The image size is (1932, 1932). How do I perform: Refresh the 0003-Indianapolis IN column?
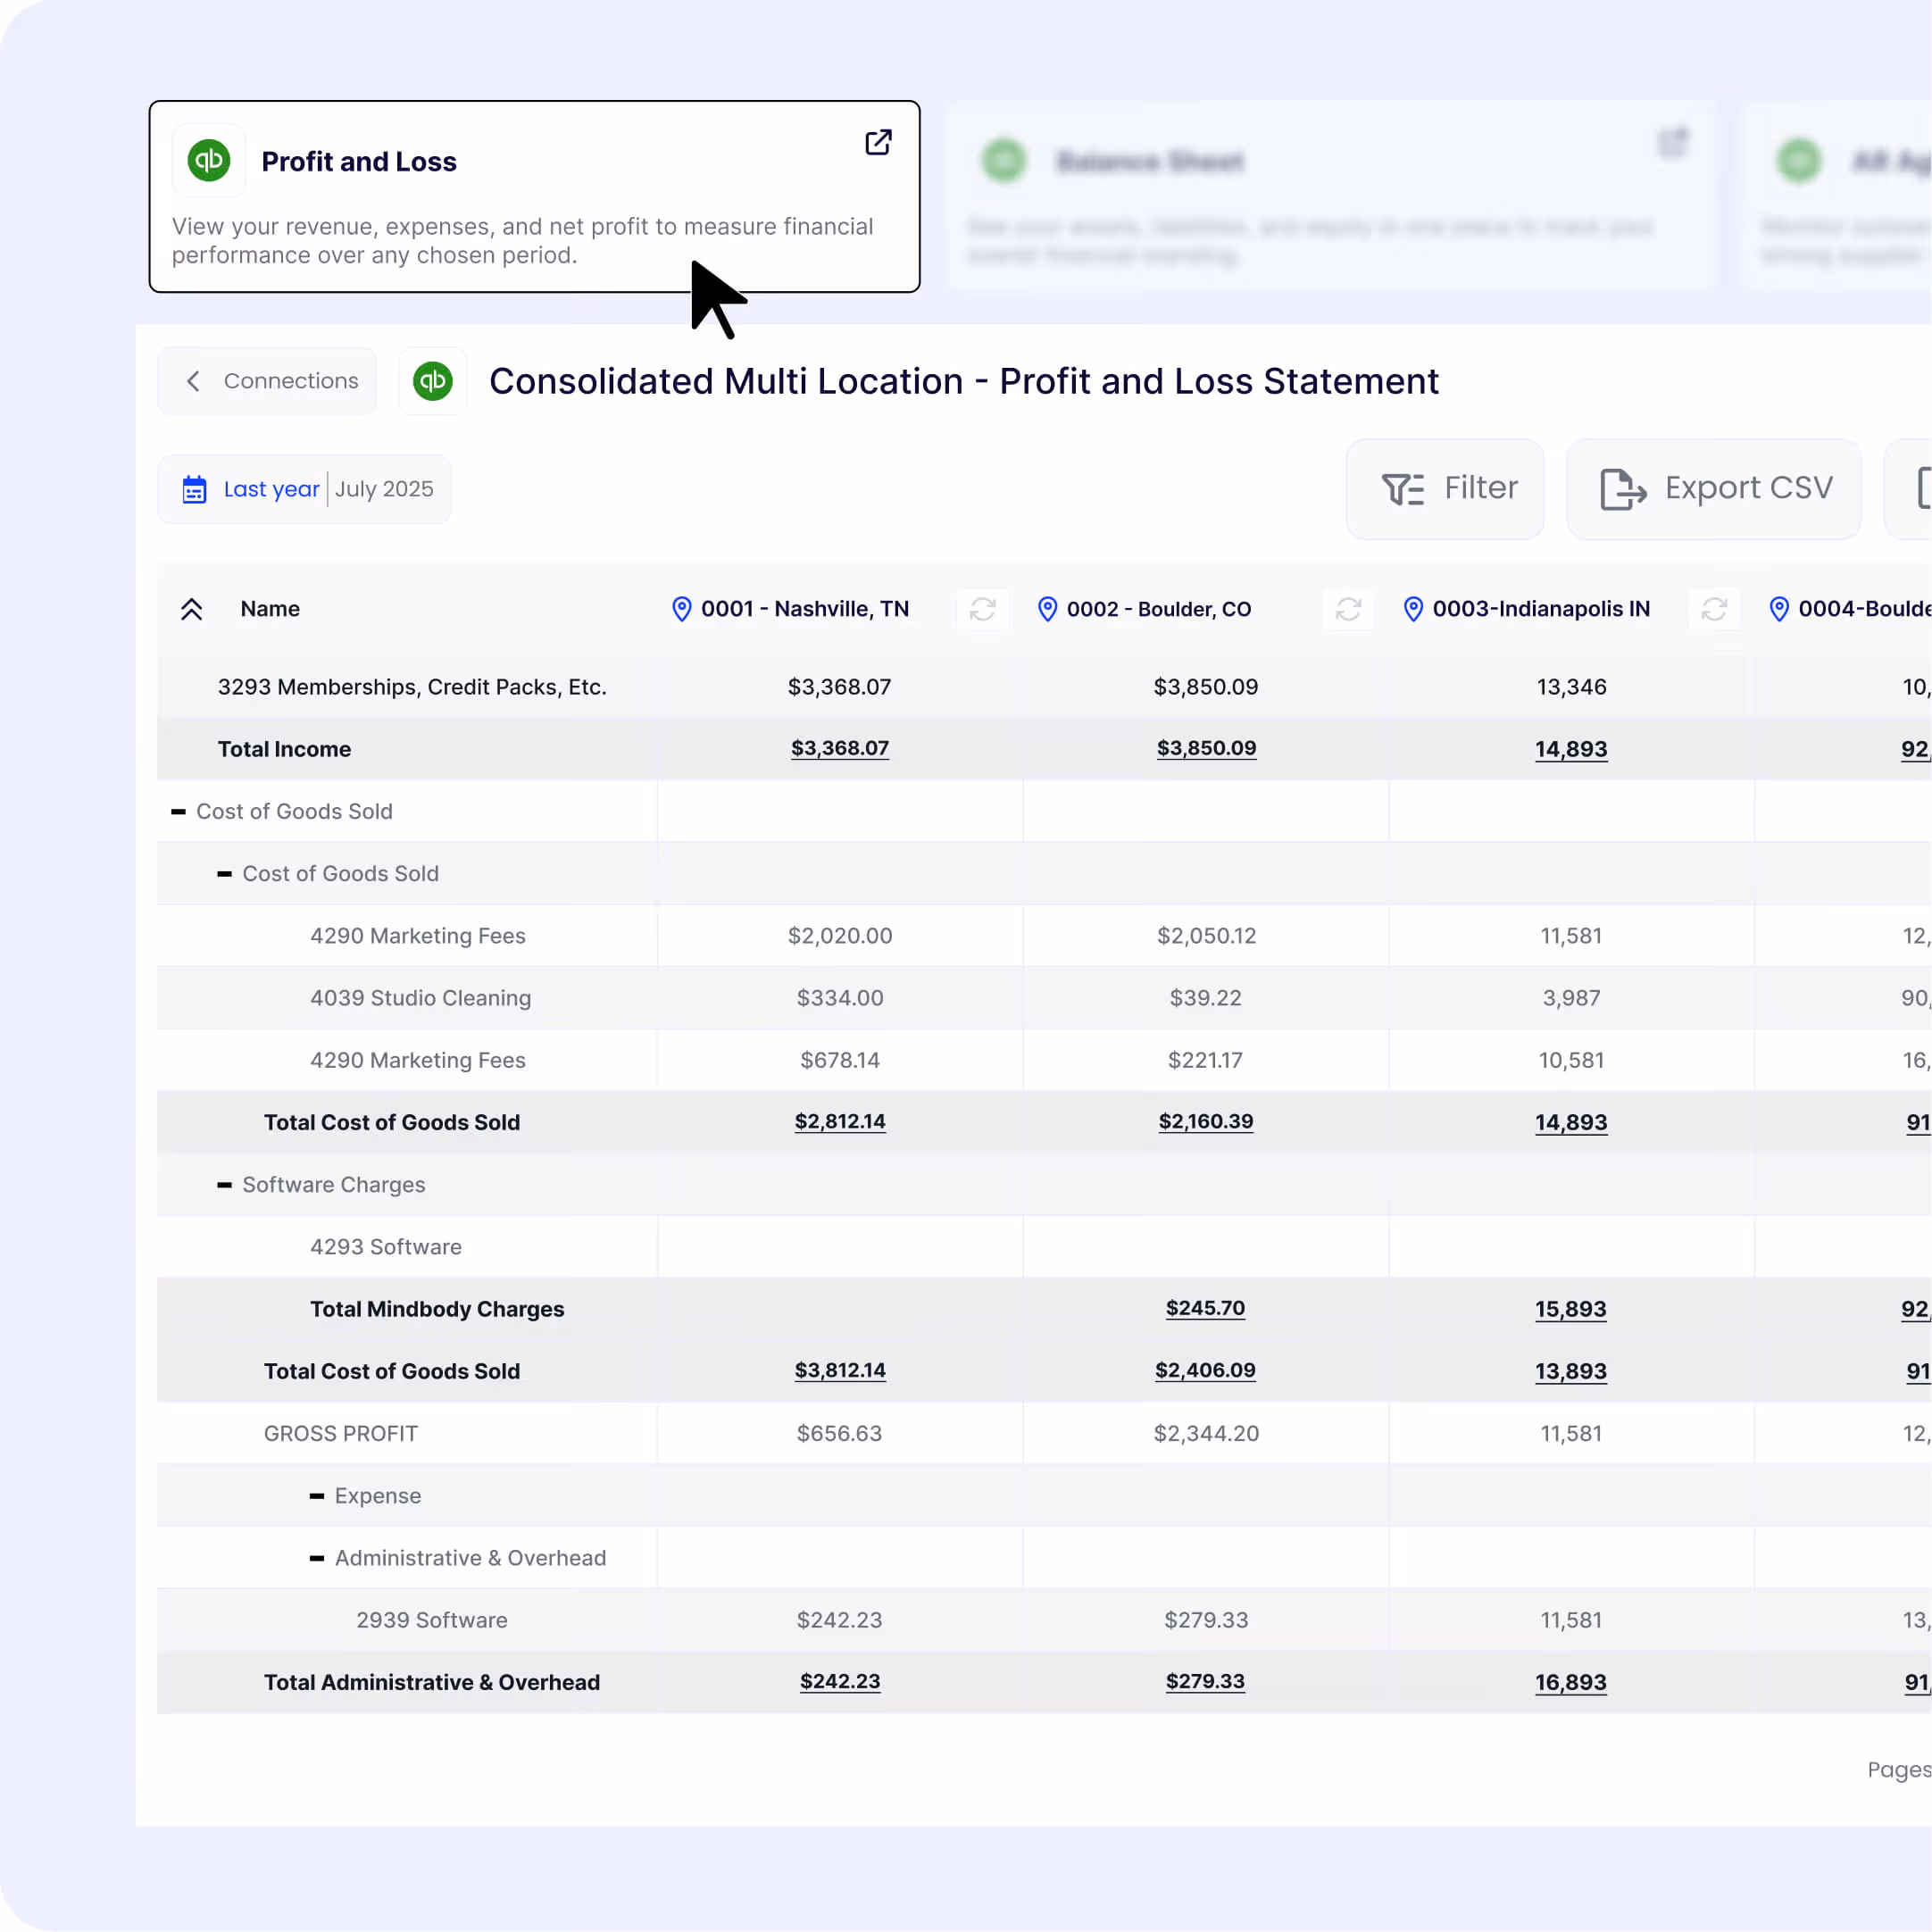point(1714,609)
